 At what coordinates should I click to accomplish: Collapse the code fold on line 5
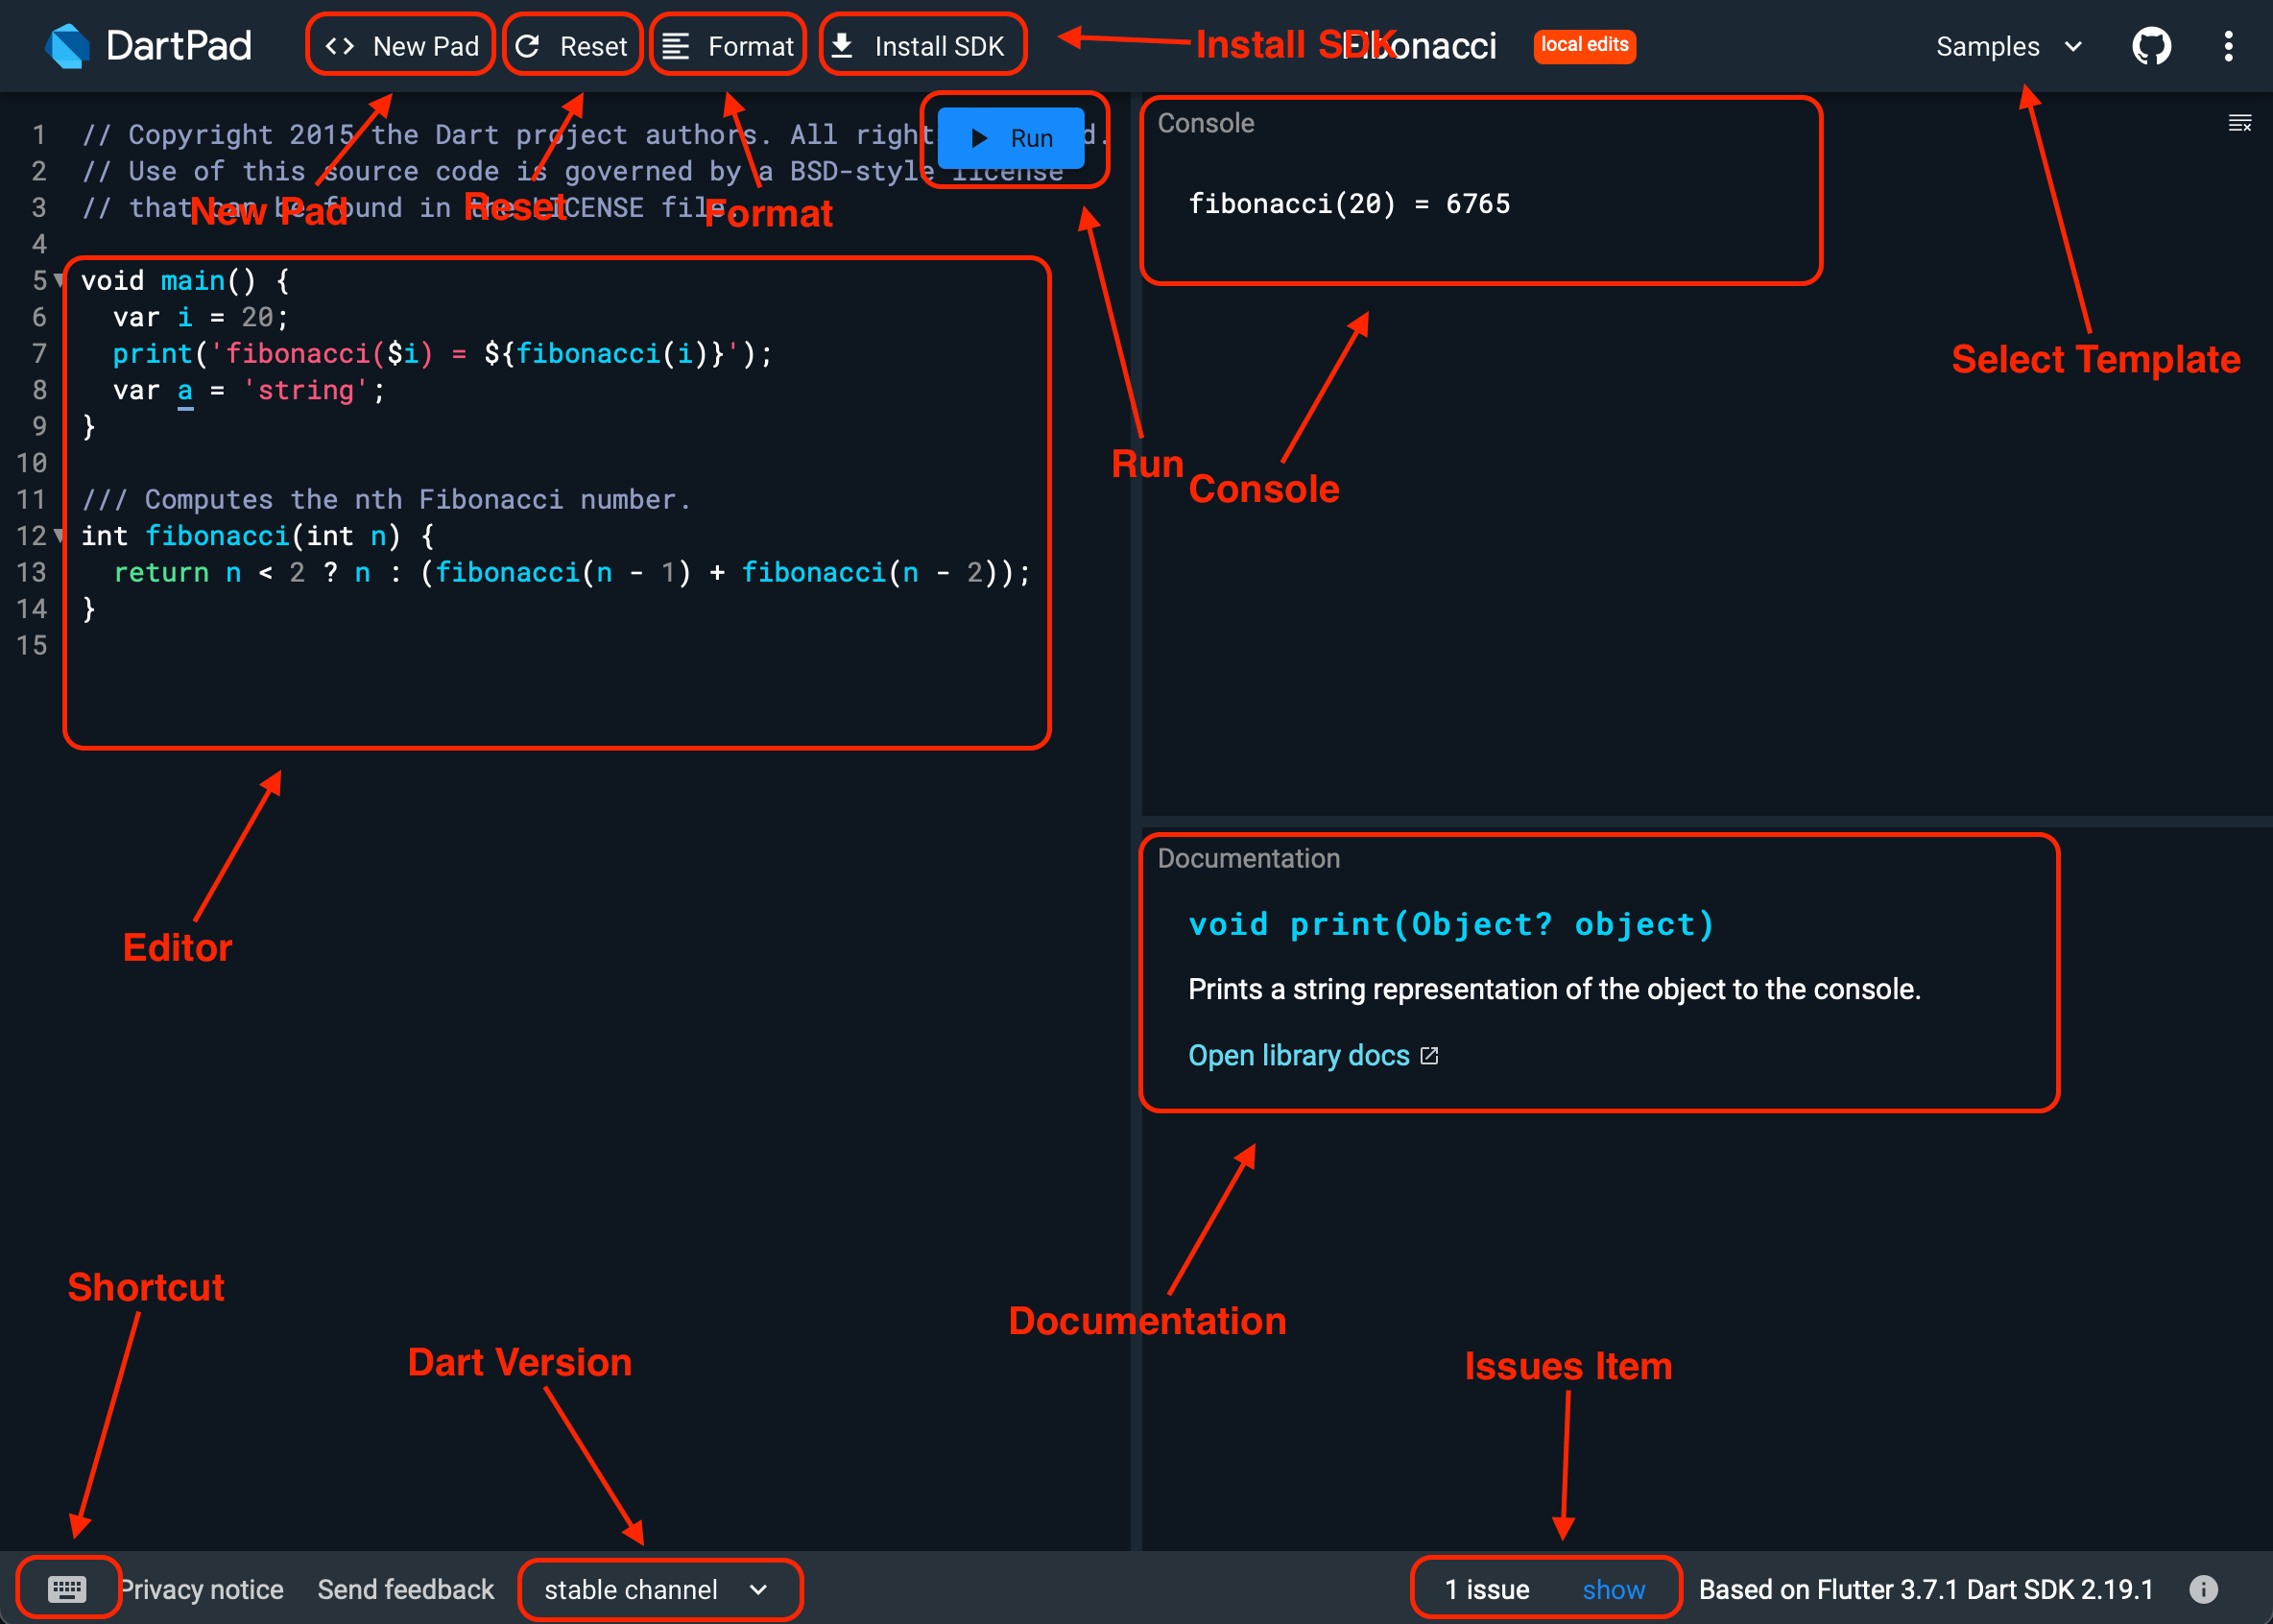[58, 281]
